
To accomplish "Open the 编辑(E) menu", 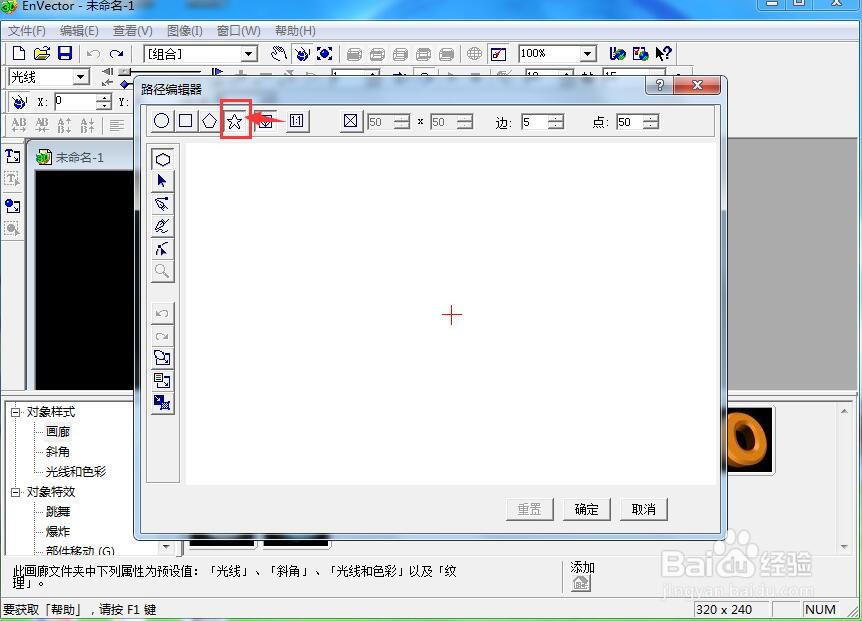I will (x=79, y=31).
